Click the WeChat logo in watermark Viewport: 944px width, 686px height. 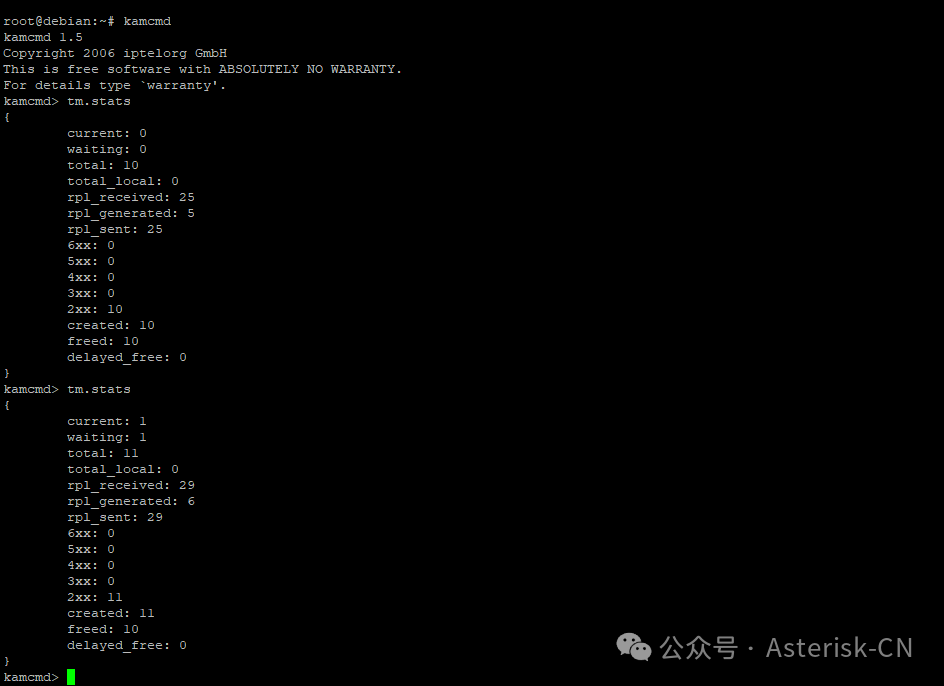point(634,647)
